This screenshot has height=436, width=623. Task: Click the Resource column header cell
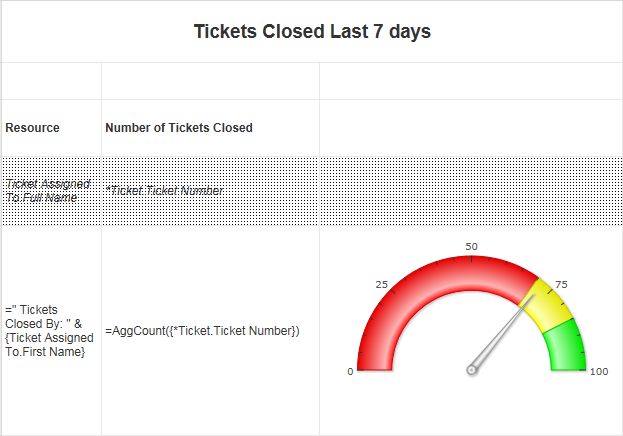52,128
